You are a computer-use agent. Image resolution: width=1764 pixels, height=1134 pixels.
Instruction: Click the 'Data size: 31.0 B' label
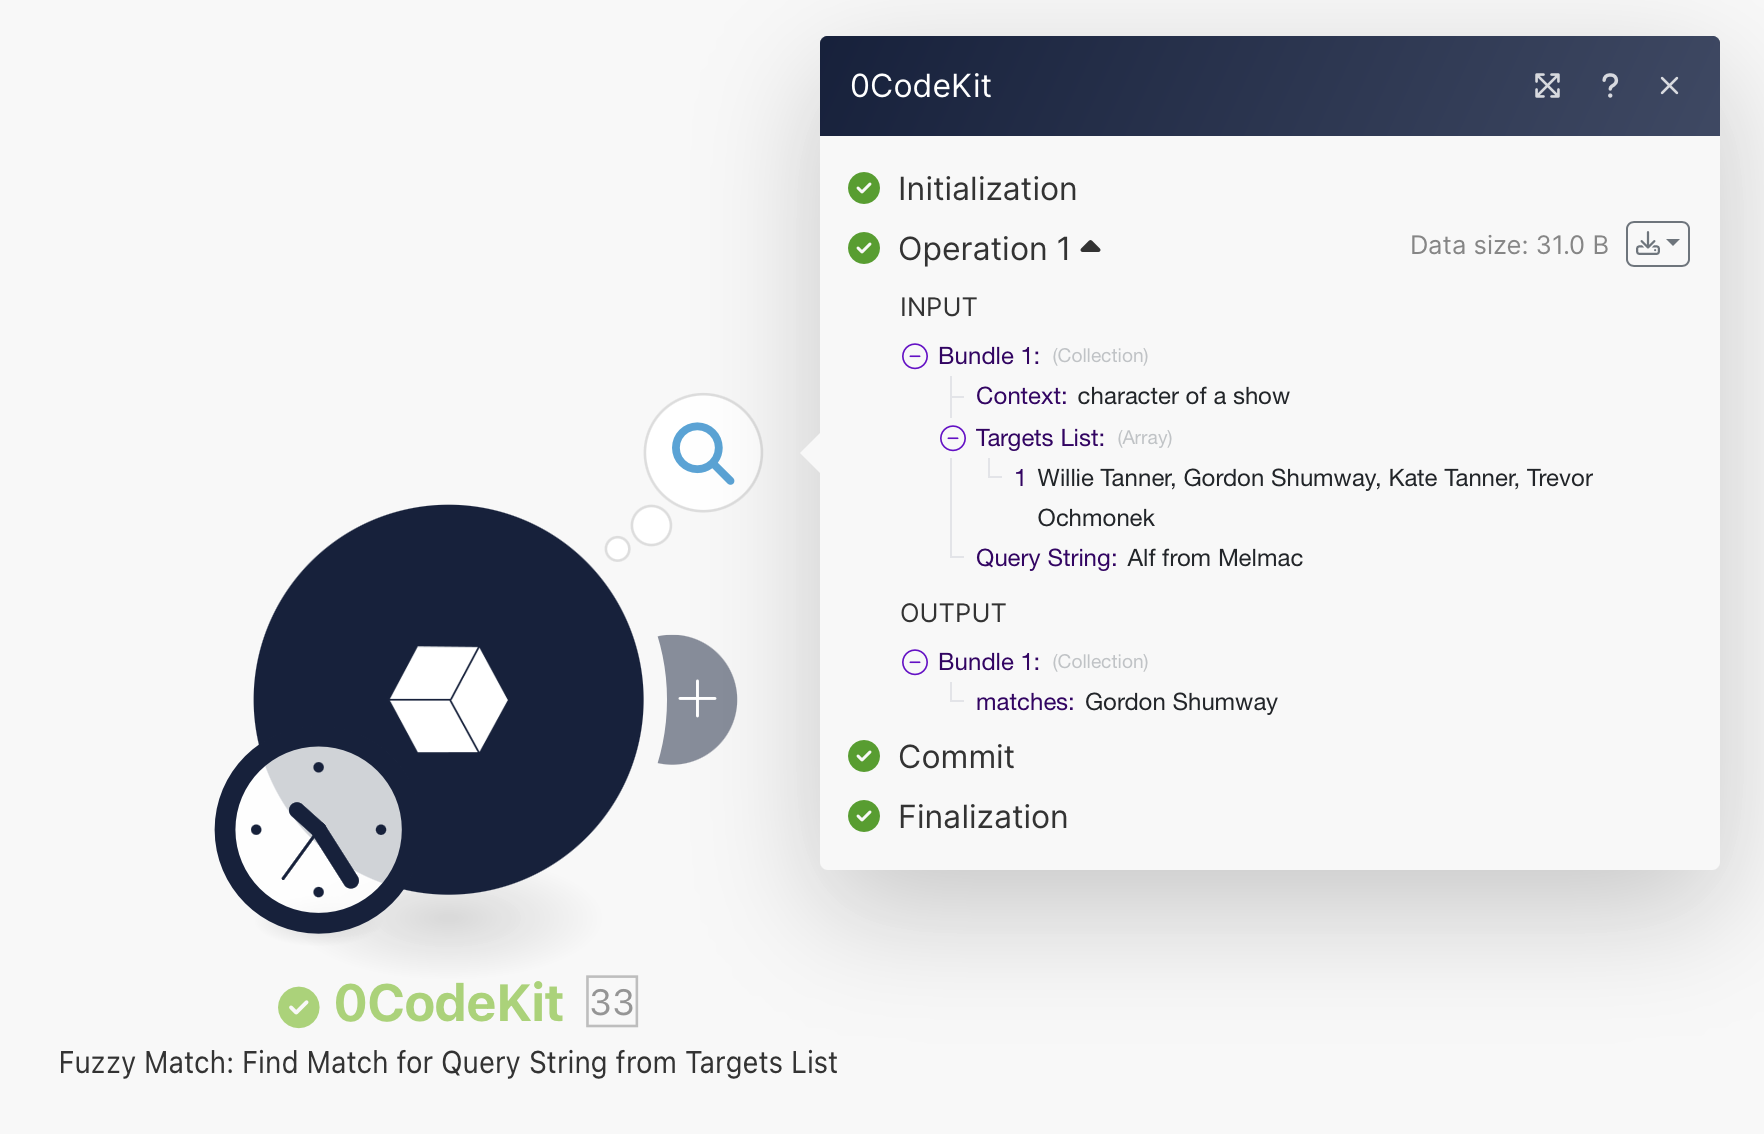point(1509,245)
